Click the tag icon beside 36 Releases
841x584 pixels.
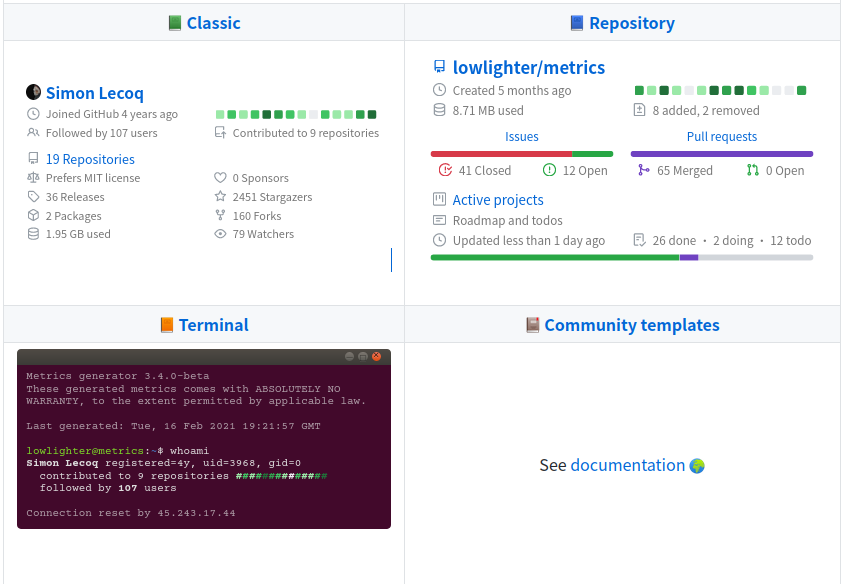(x=33, y=197)
